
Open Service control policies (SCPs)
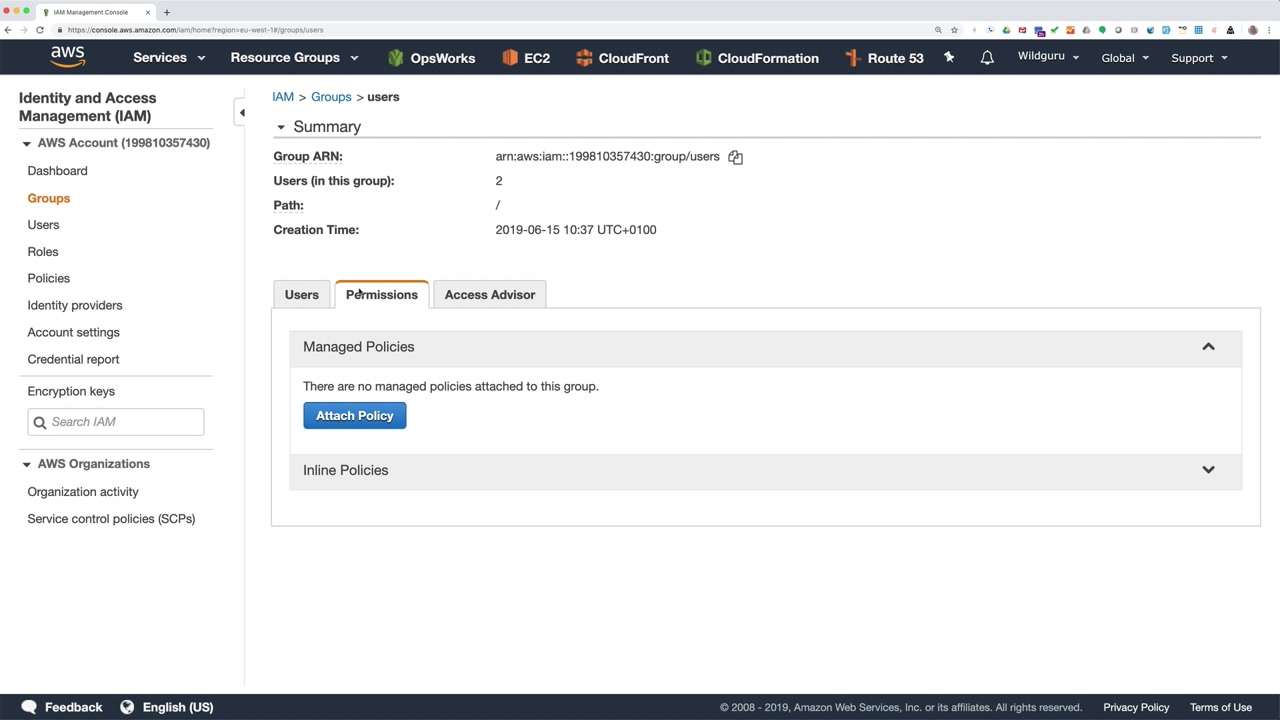(111, 519)
